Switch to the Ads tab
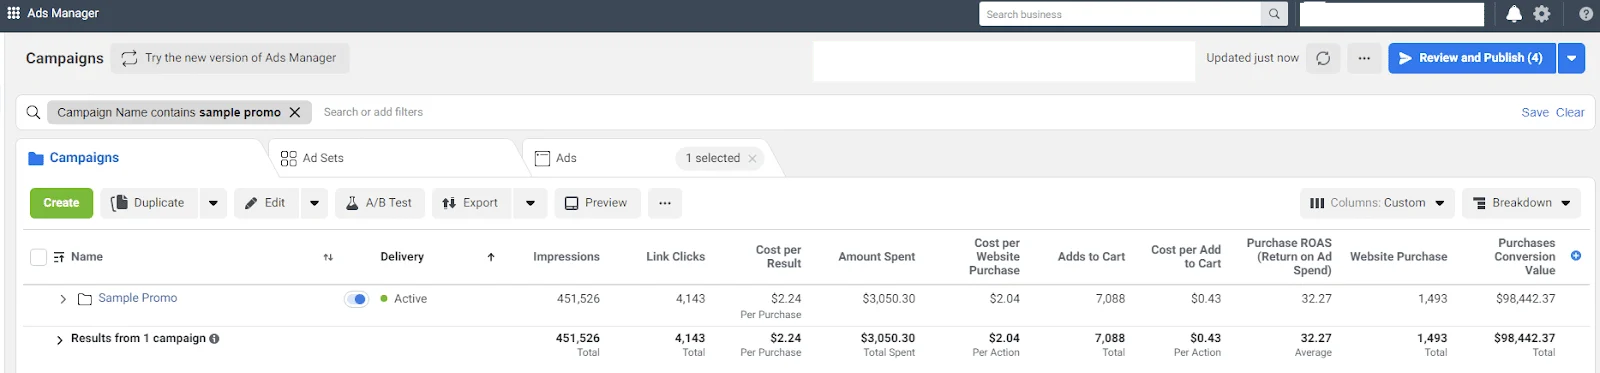This screenshot has height=373, width=1600. point(566,158)
